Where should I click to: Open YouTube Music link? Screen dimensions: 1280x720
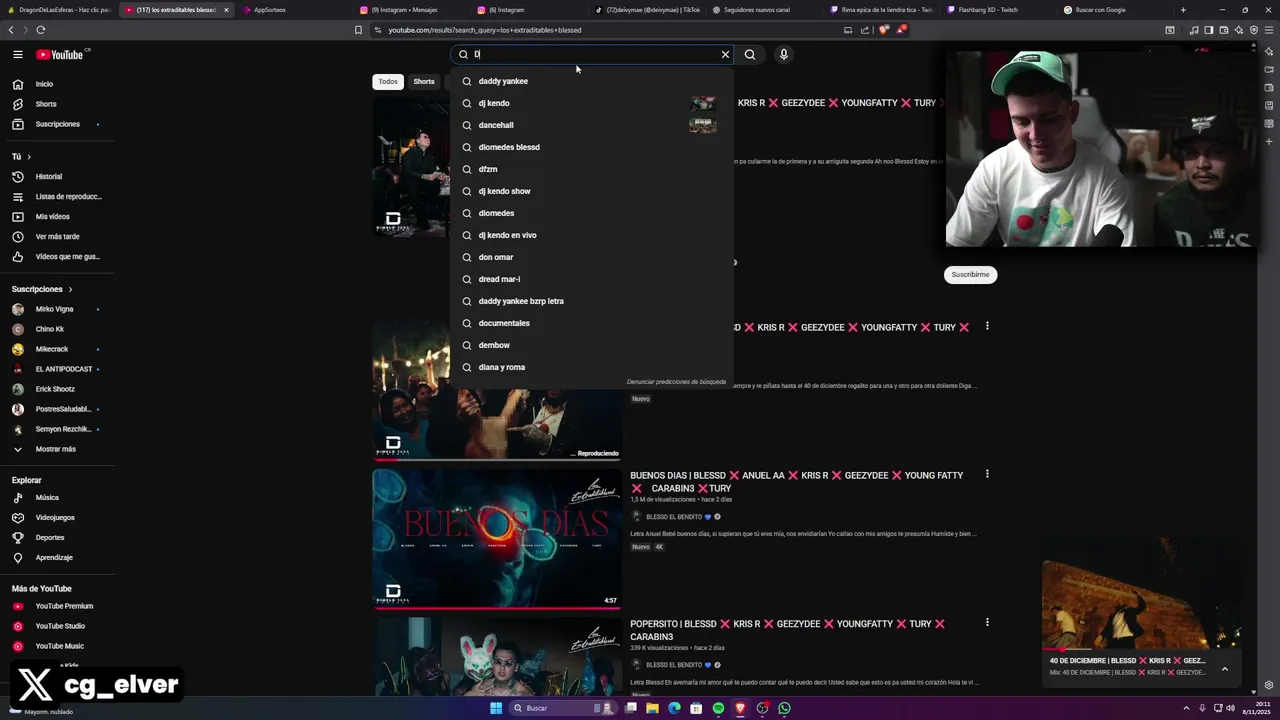click(x=57, y=646)
